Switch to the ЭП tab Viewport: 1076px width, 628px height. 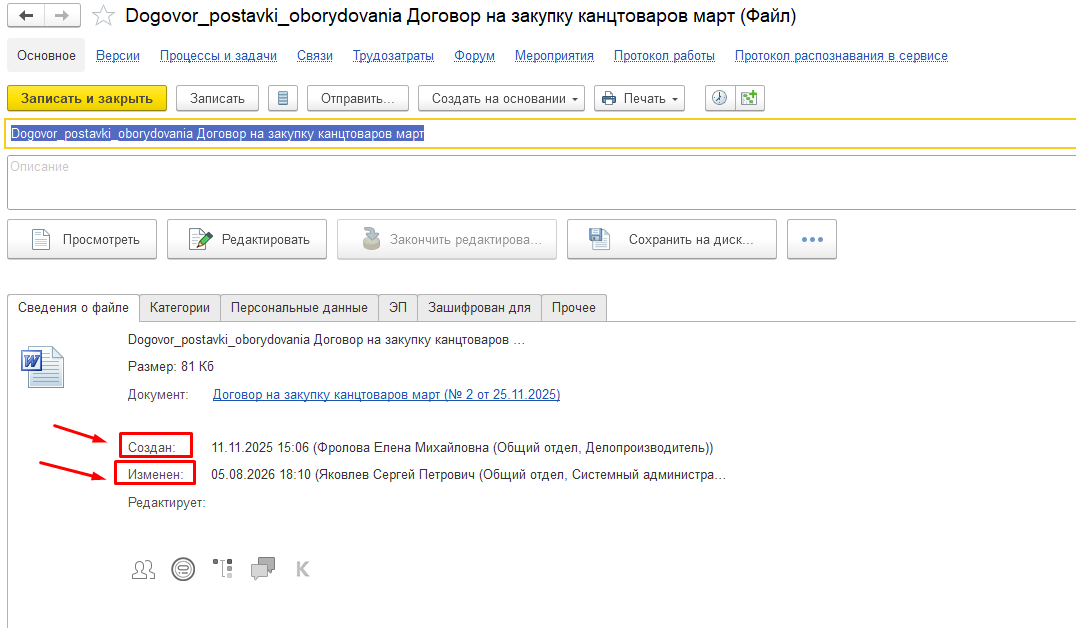398,307
